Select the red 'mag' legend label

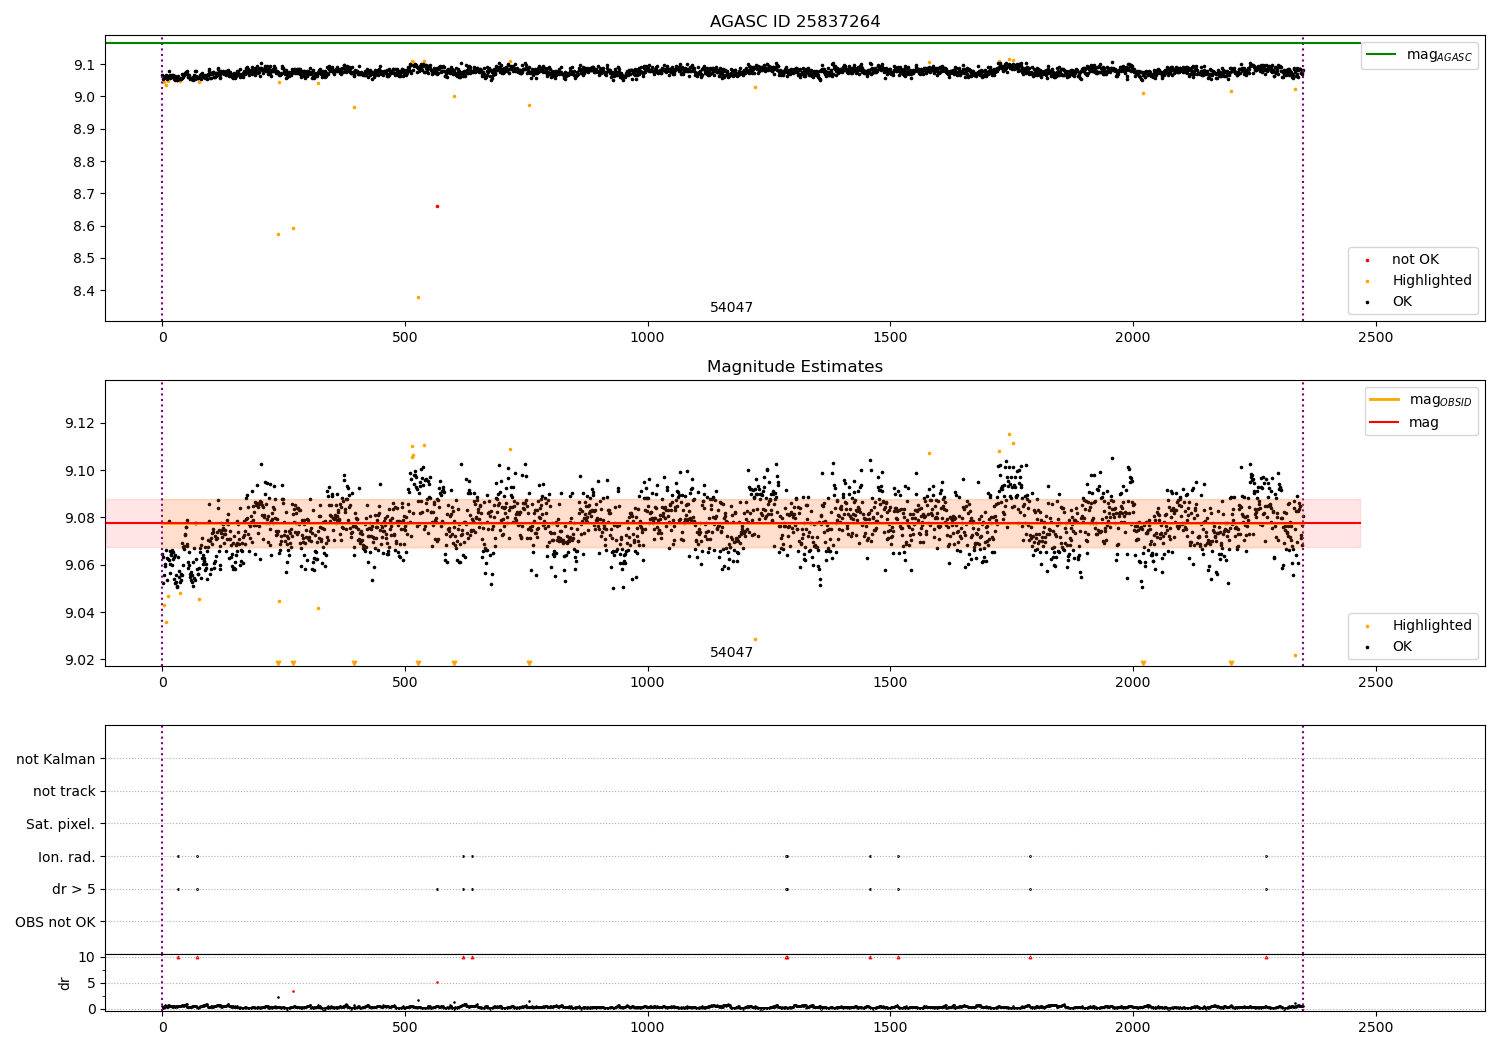[x=1424, y=423]
